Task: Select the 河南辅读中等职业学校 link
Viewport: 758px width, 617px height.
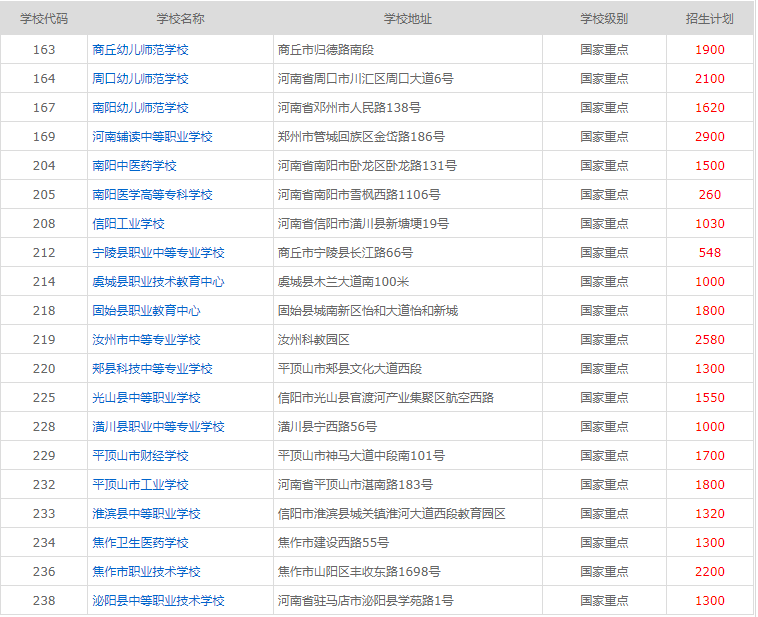Action: 152,136
